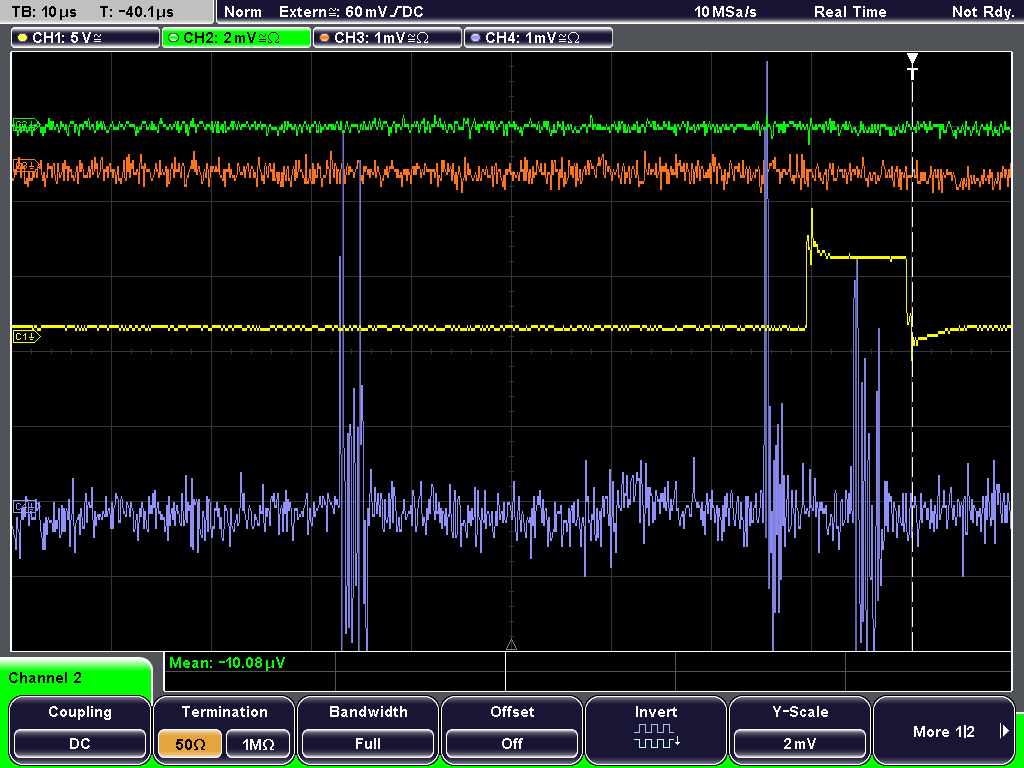Click the Norm trigger mode label
This screenshot has width=1024, height=768.
pyautogui.click(x=243, y=12)
